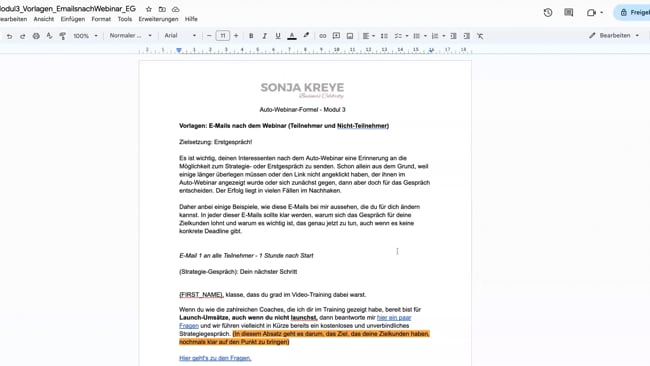Click the font size field showing 11

click(x=223, y=36)
